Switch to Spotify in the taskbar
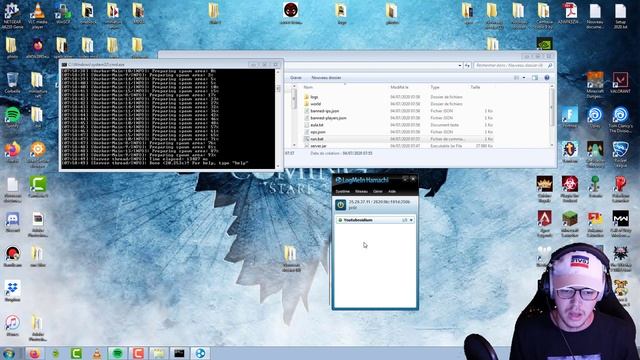640x360 pixels. pyautogui.click(x=118, y=353)
